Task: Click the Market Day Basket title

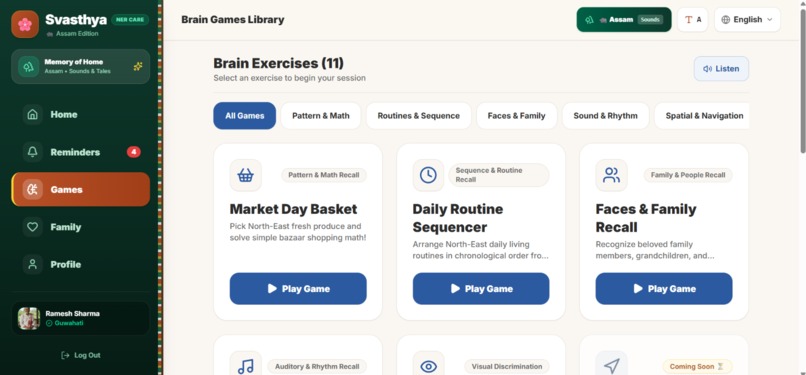Action: point(294,209)
